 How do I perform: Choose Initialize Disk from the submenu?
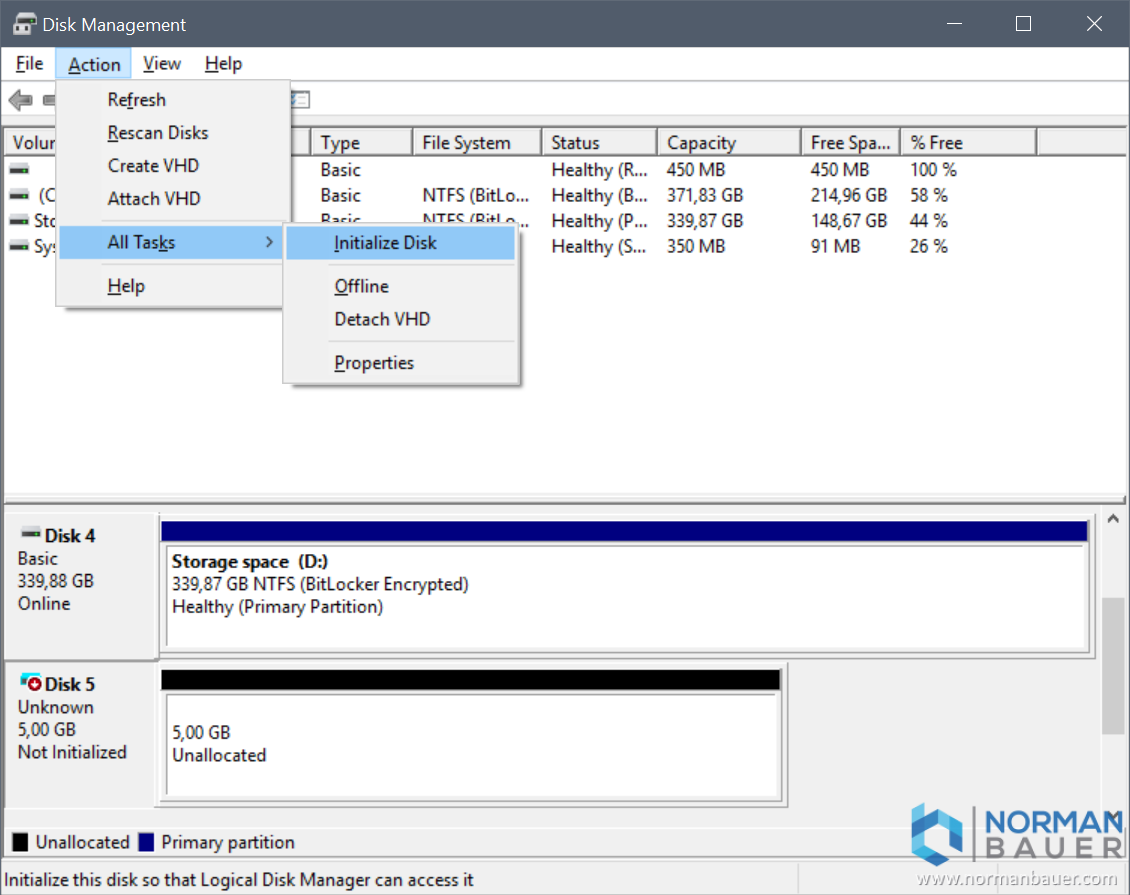coord(385,243)
